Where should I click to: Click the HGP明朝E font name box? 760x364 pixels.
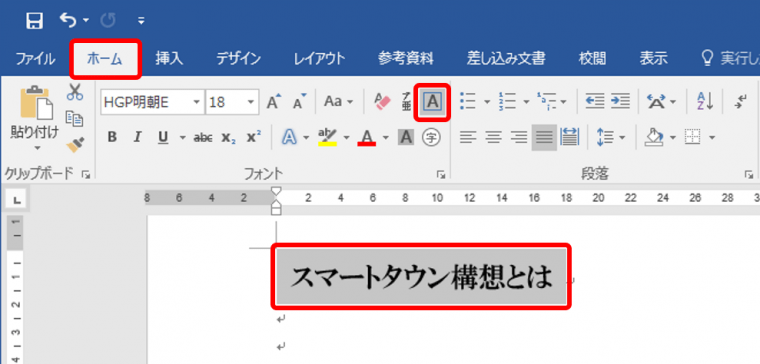[x=146, y=102]
